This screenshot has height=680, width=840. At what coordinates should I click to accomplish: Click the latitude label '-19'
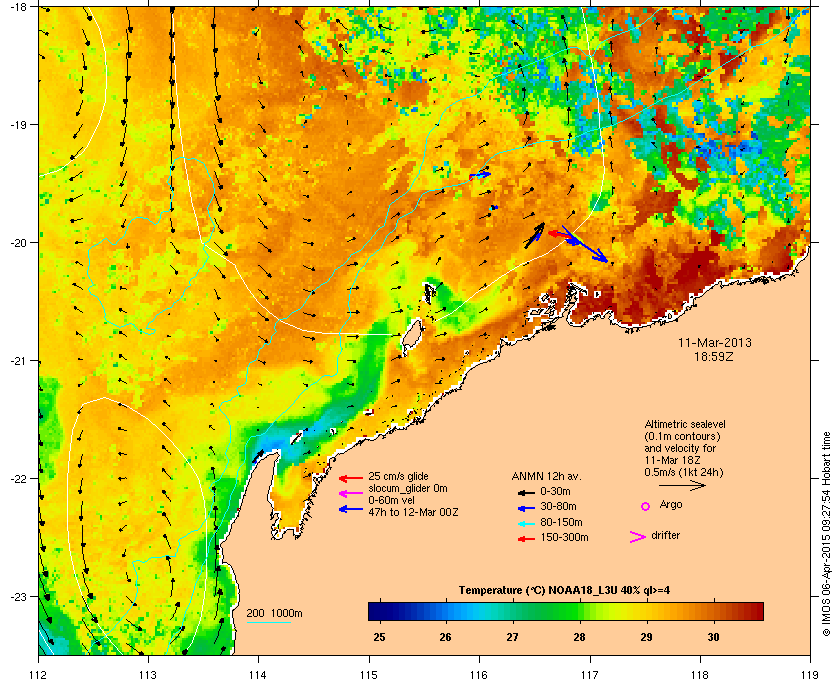pos(18,125)
